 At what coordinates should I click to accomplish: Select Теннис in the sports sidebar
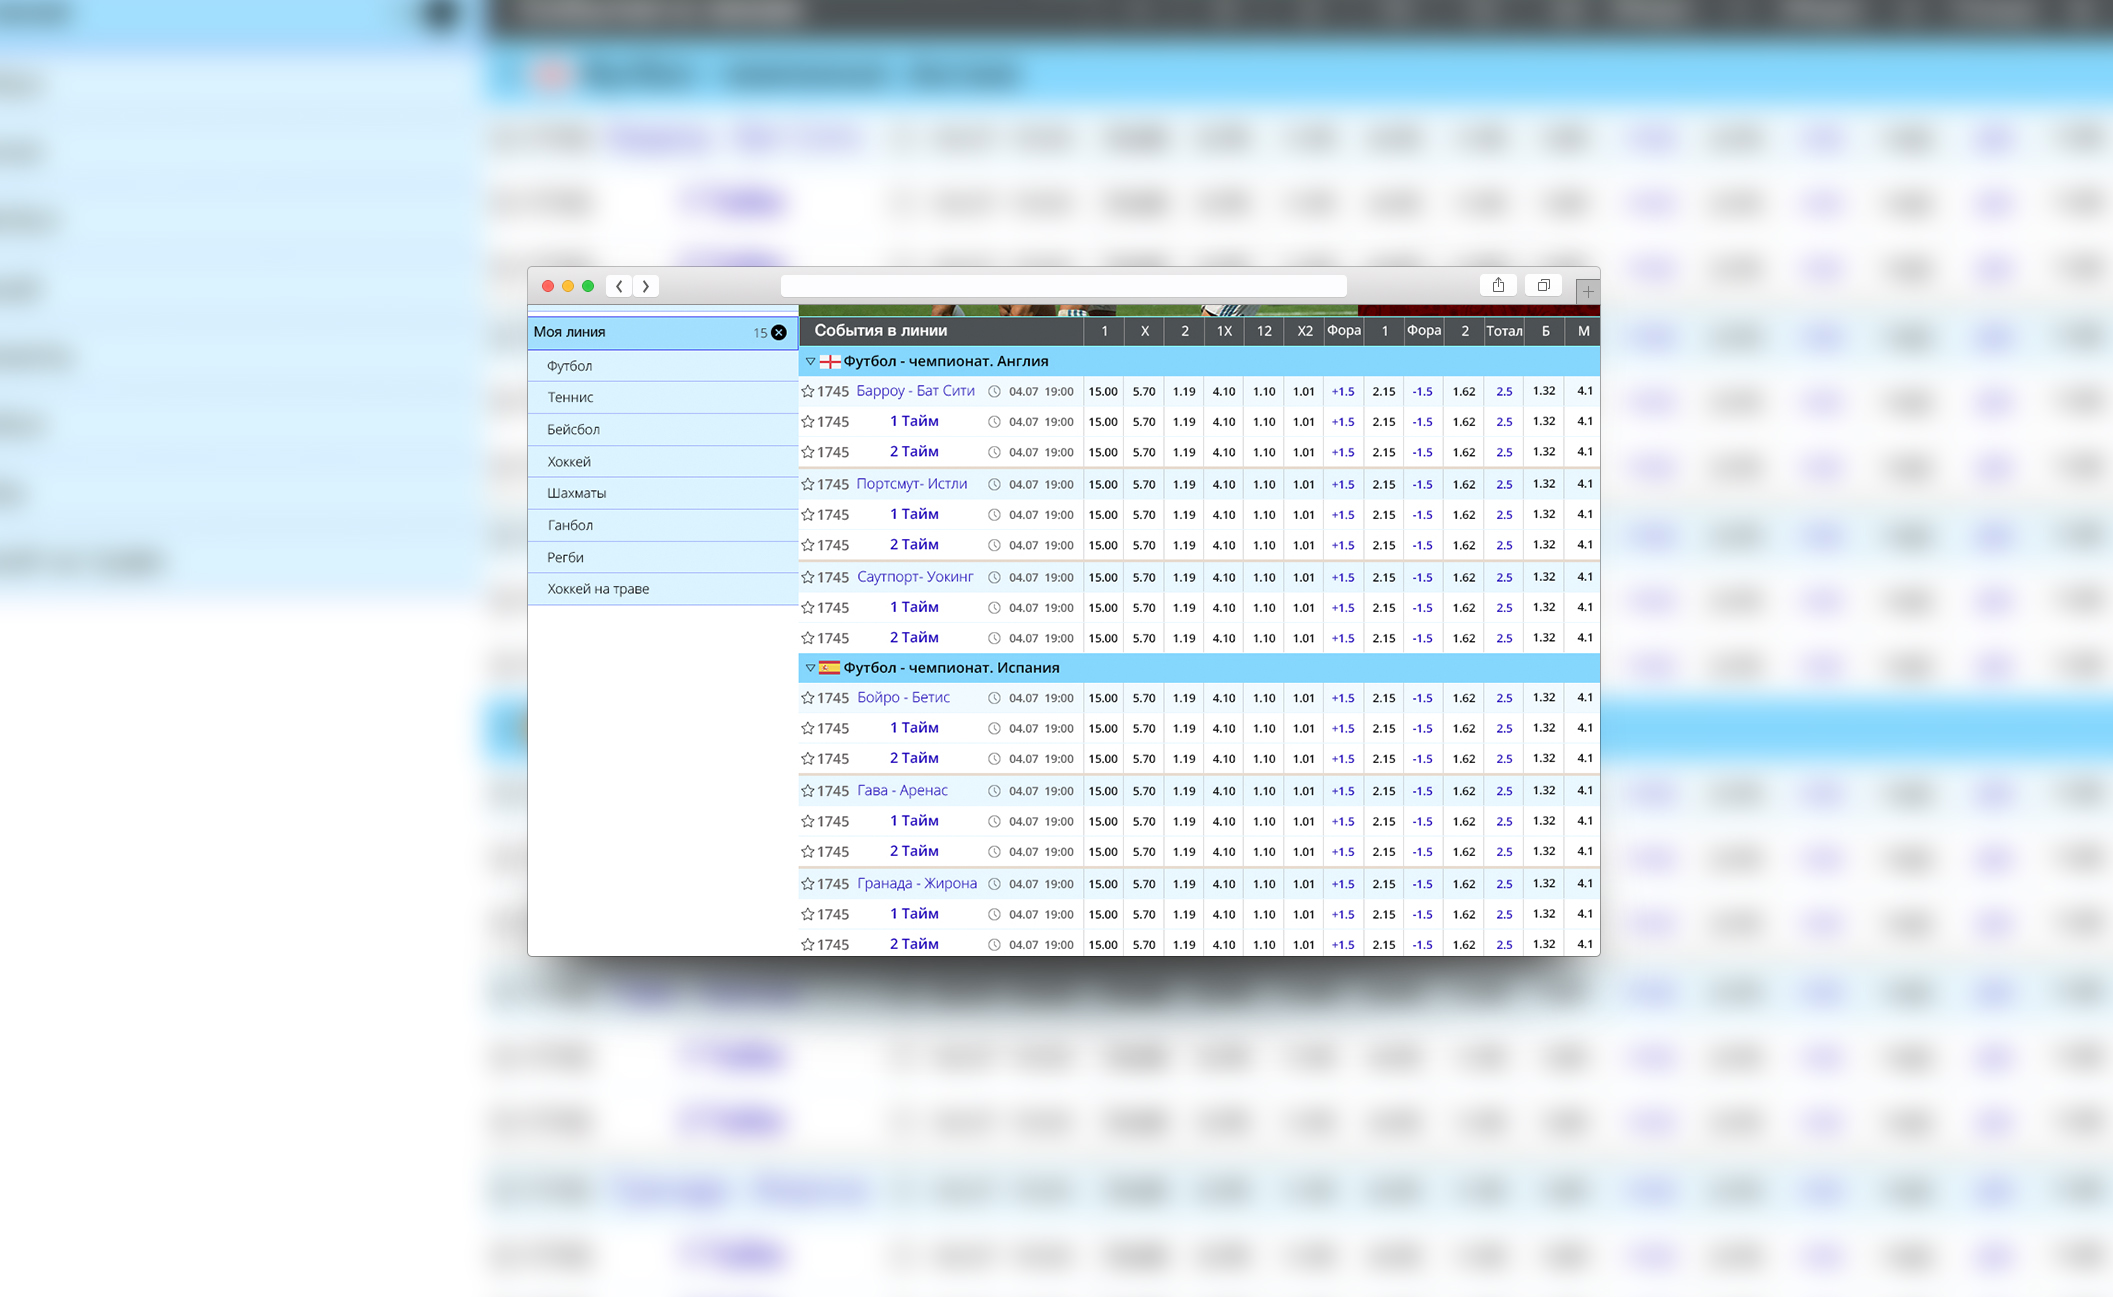click(x=570, y=397)
